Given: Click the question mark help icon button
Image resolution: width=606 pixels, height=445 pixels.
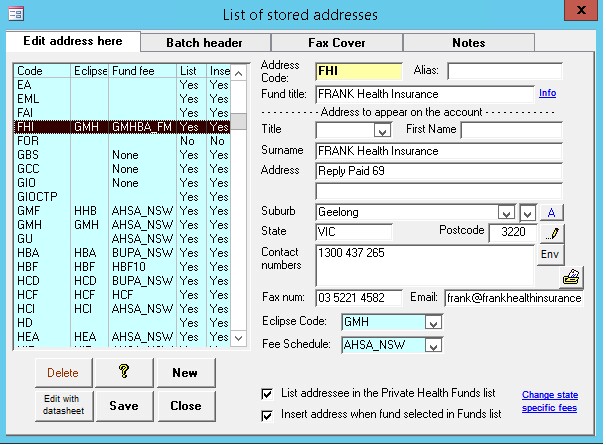Looking at the screenshot, I should tap(124, 372).
